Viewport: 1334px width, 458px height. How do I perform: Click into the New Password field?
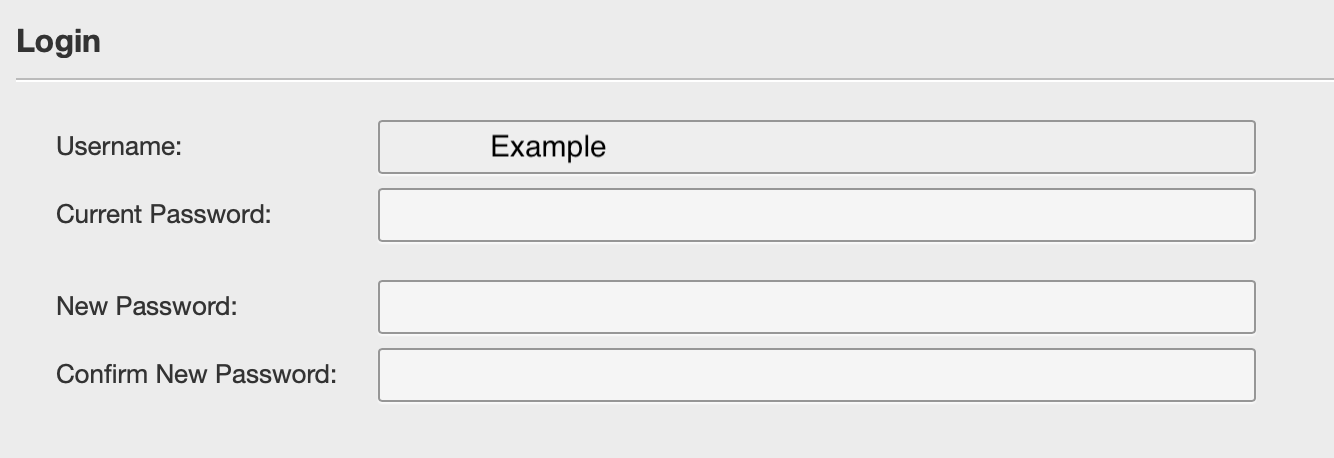point(816,307)
